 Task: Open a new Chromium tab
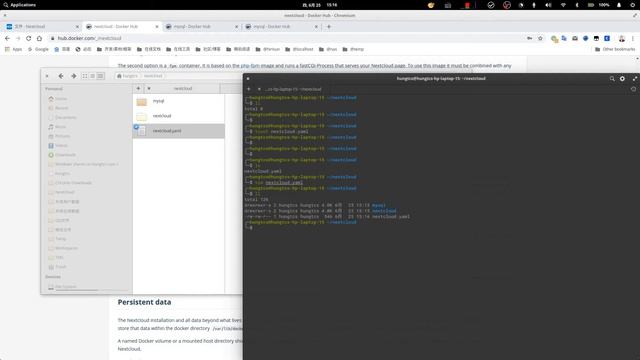click(x=329, y=27)
